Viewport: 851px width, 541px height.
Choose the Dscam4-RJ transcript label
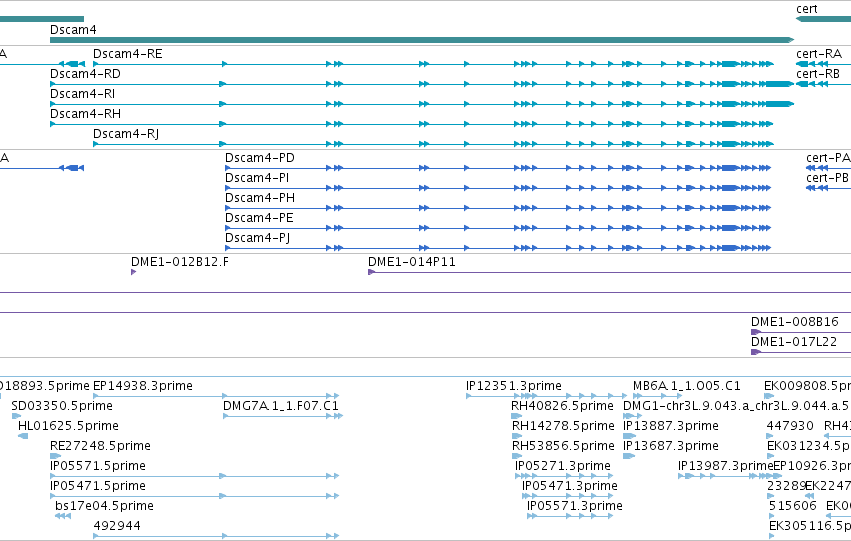126,134
